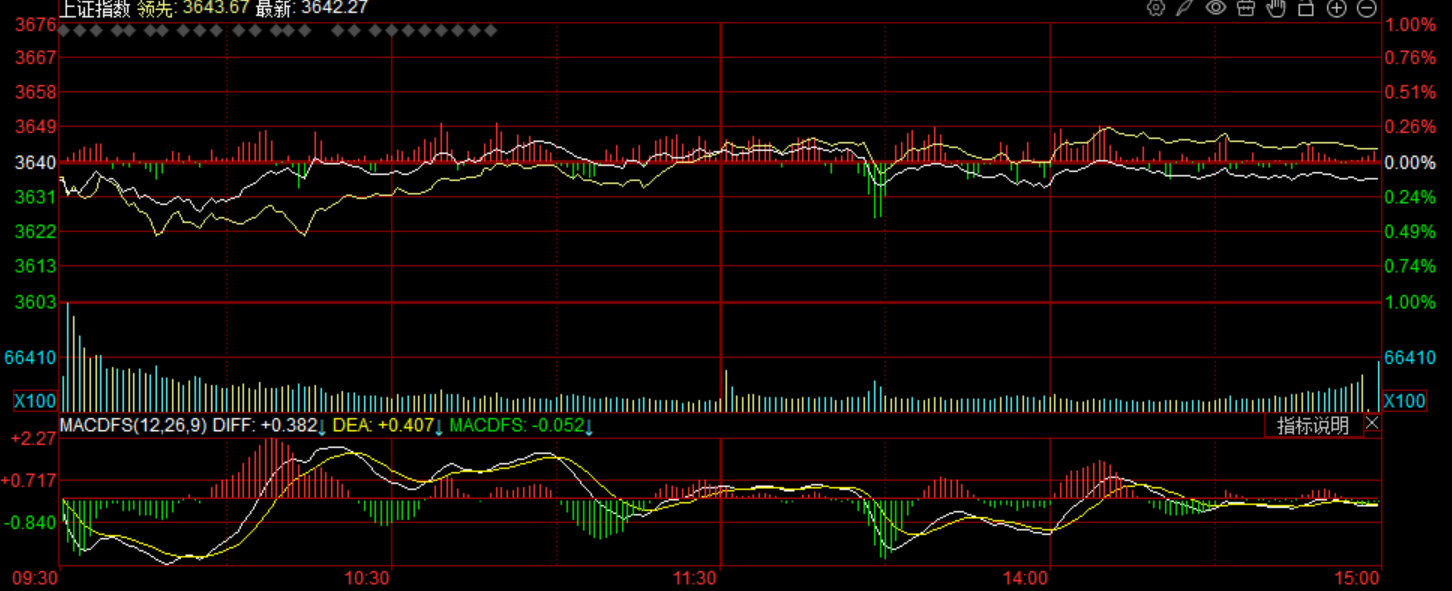This screenshot has width=1452, height=591.
Task: Activate the hand pan tool
Action: point(1275,8)
